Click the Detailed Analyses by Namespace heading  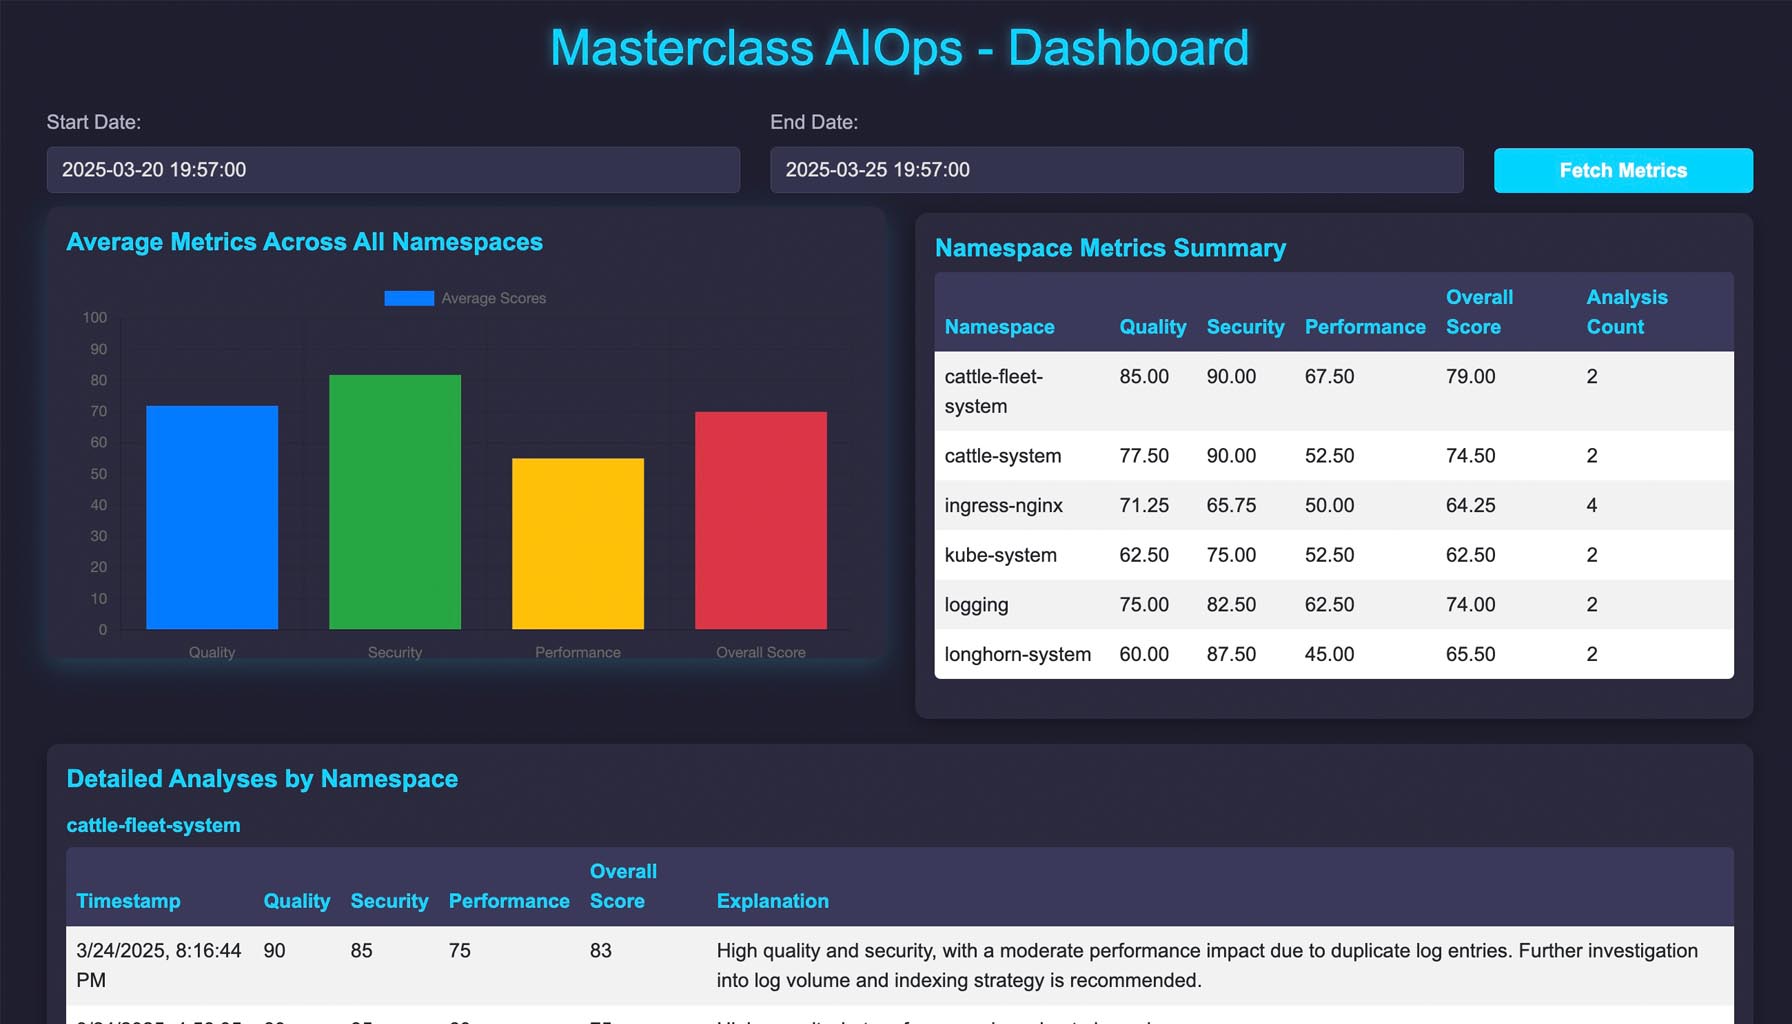point(262,779)
